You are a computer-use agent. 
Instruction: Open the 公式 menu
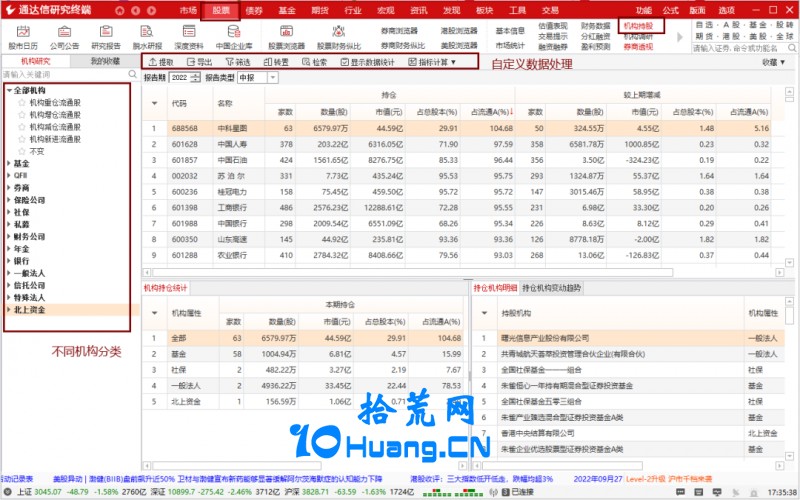coord(670,10)
